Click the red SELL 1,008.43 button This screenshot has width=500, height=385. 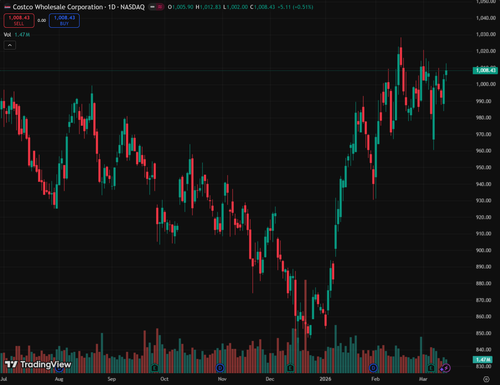tap(19, 20)
